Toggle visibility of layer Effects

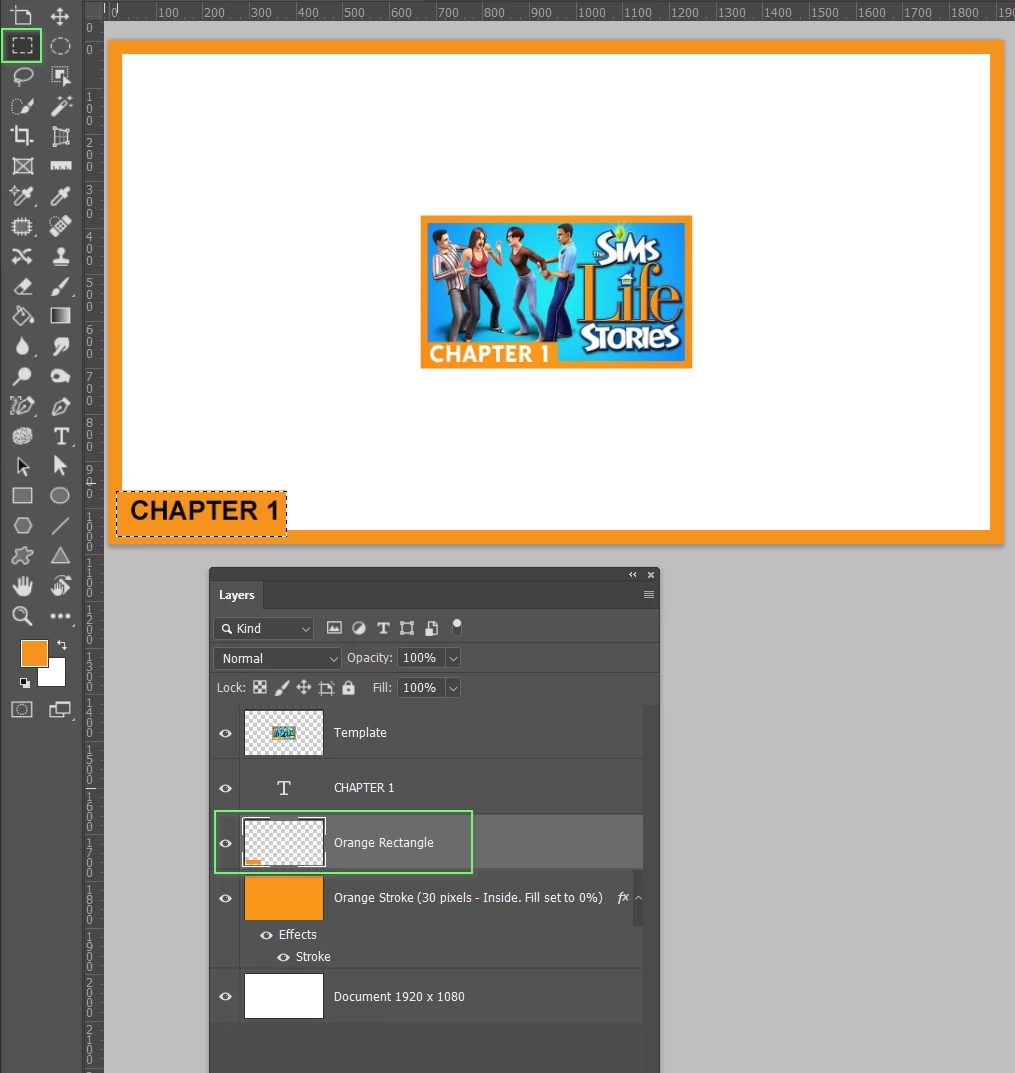(x=266, y=935)
